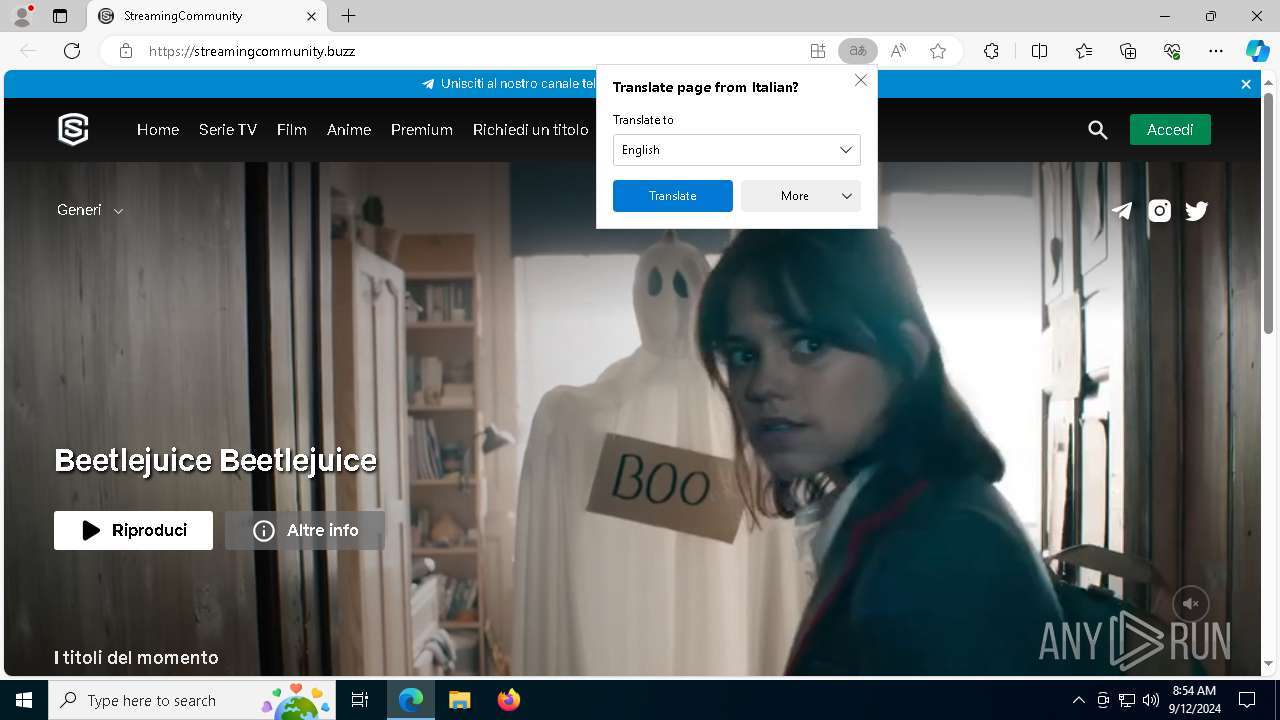Close the blue Telegram banner
This screenshot has width=1280, height=720.
point(1246,84)
